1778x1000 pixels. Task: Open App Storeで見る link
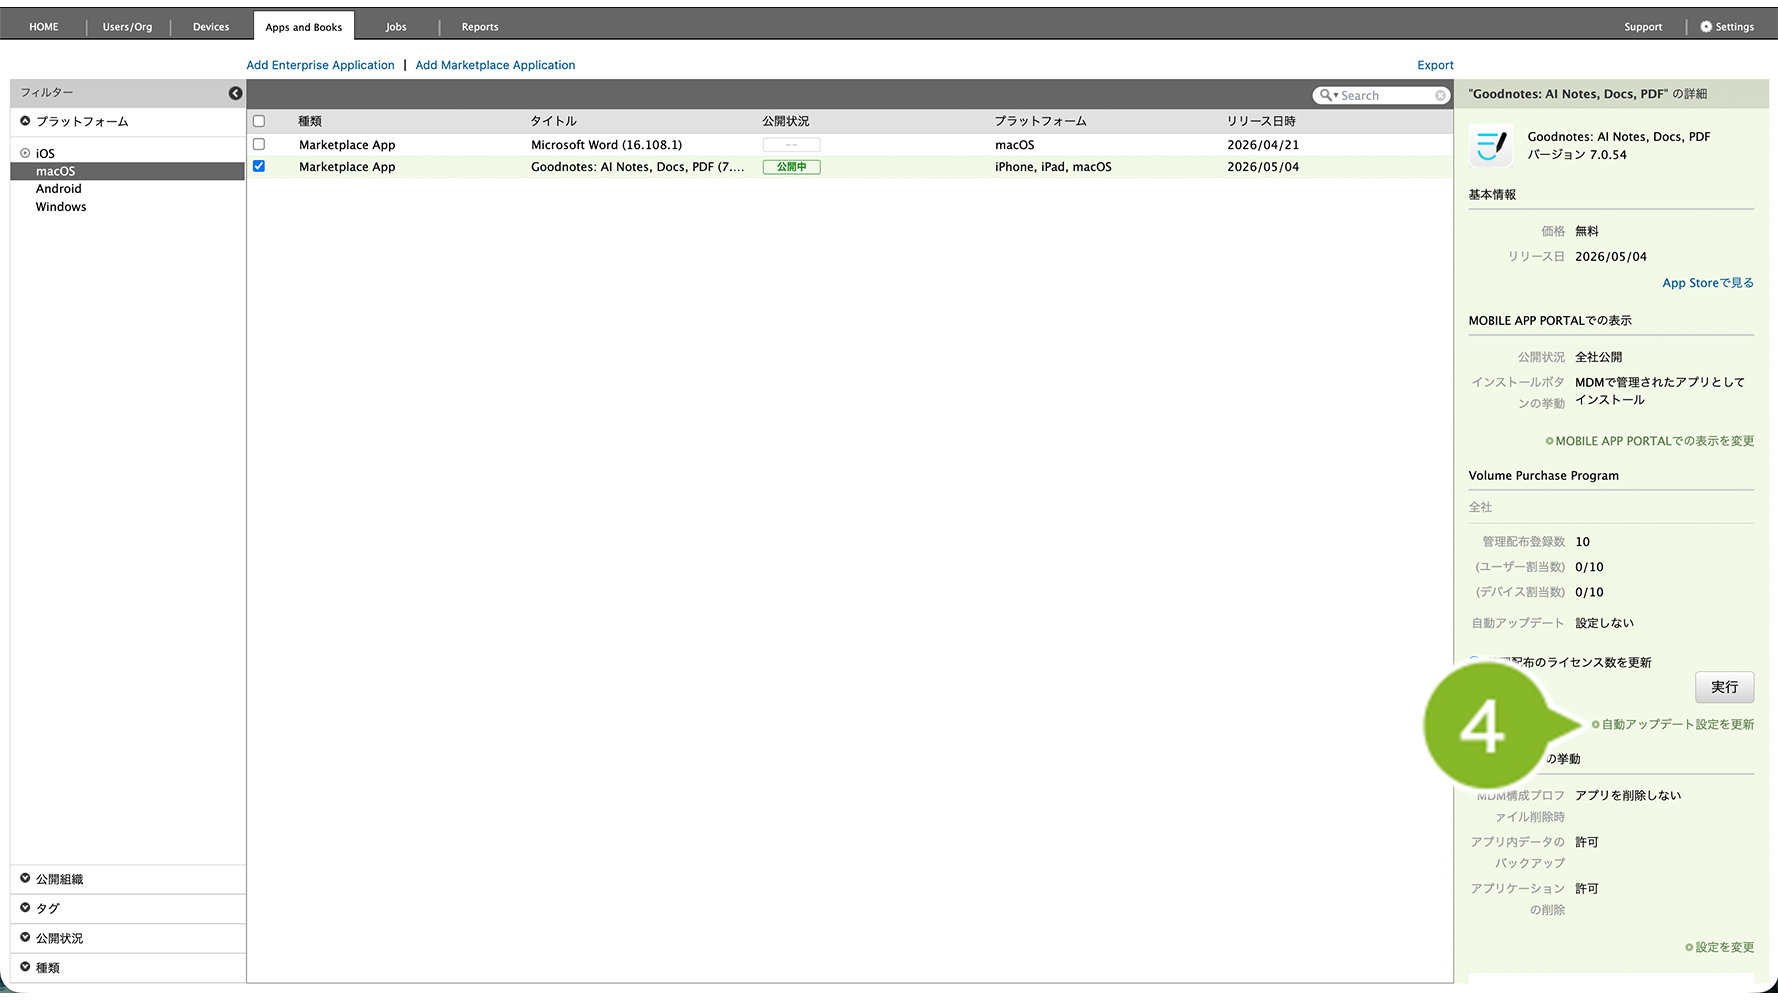point(1708,283)
